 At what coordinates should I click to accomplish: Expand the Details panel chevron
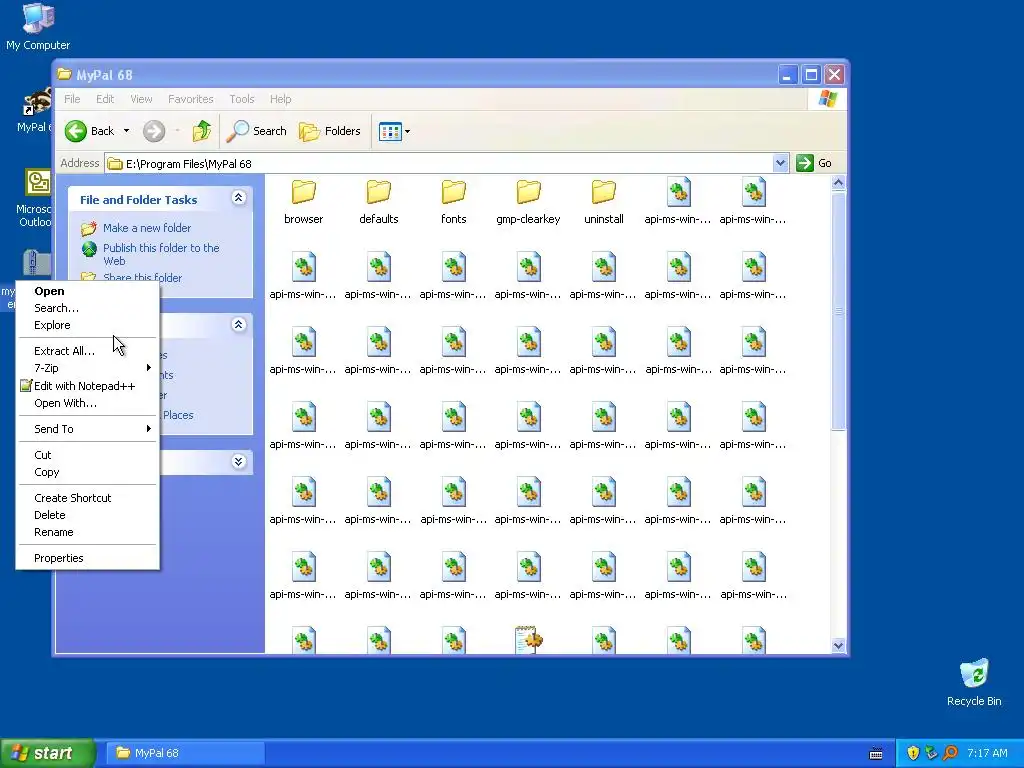[x=238, y=462]
